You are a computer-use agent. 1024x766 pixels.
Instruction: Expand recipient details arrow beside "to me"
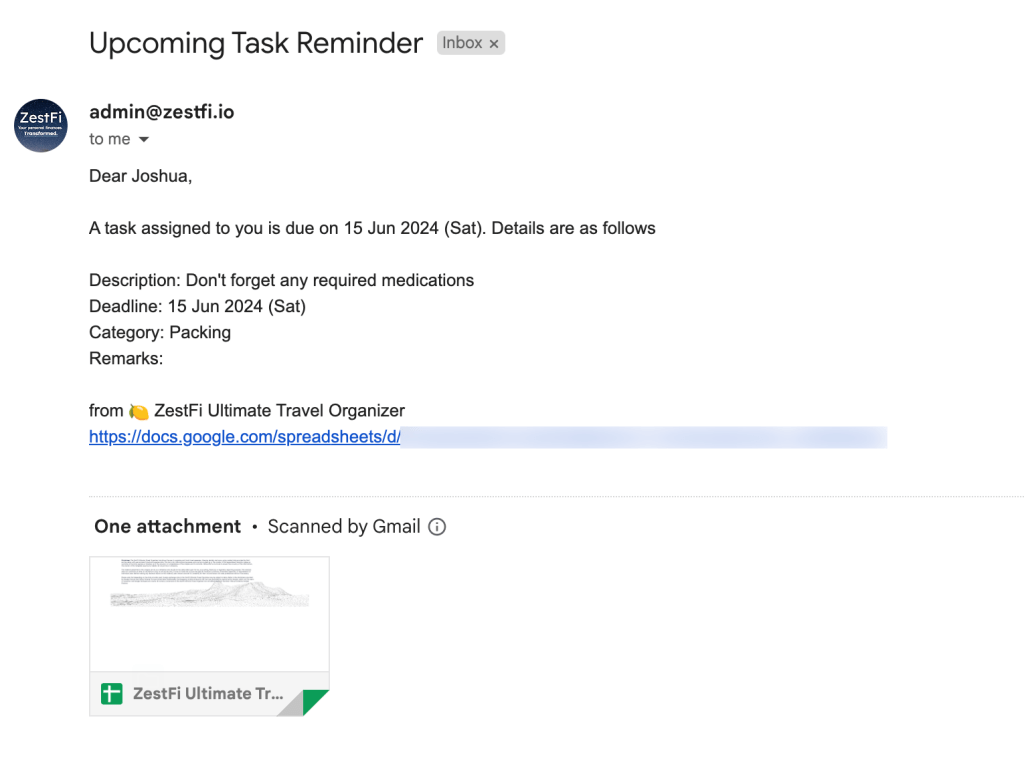pyautogui.click(x=144, y=140)
